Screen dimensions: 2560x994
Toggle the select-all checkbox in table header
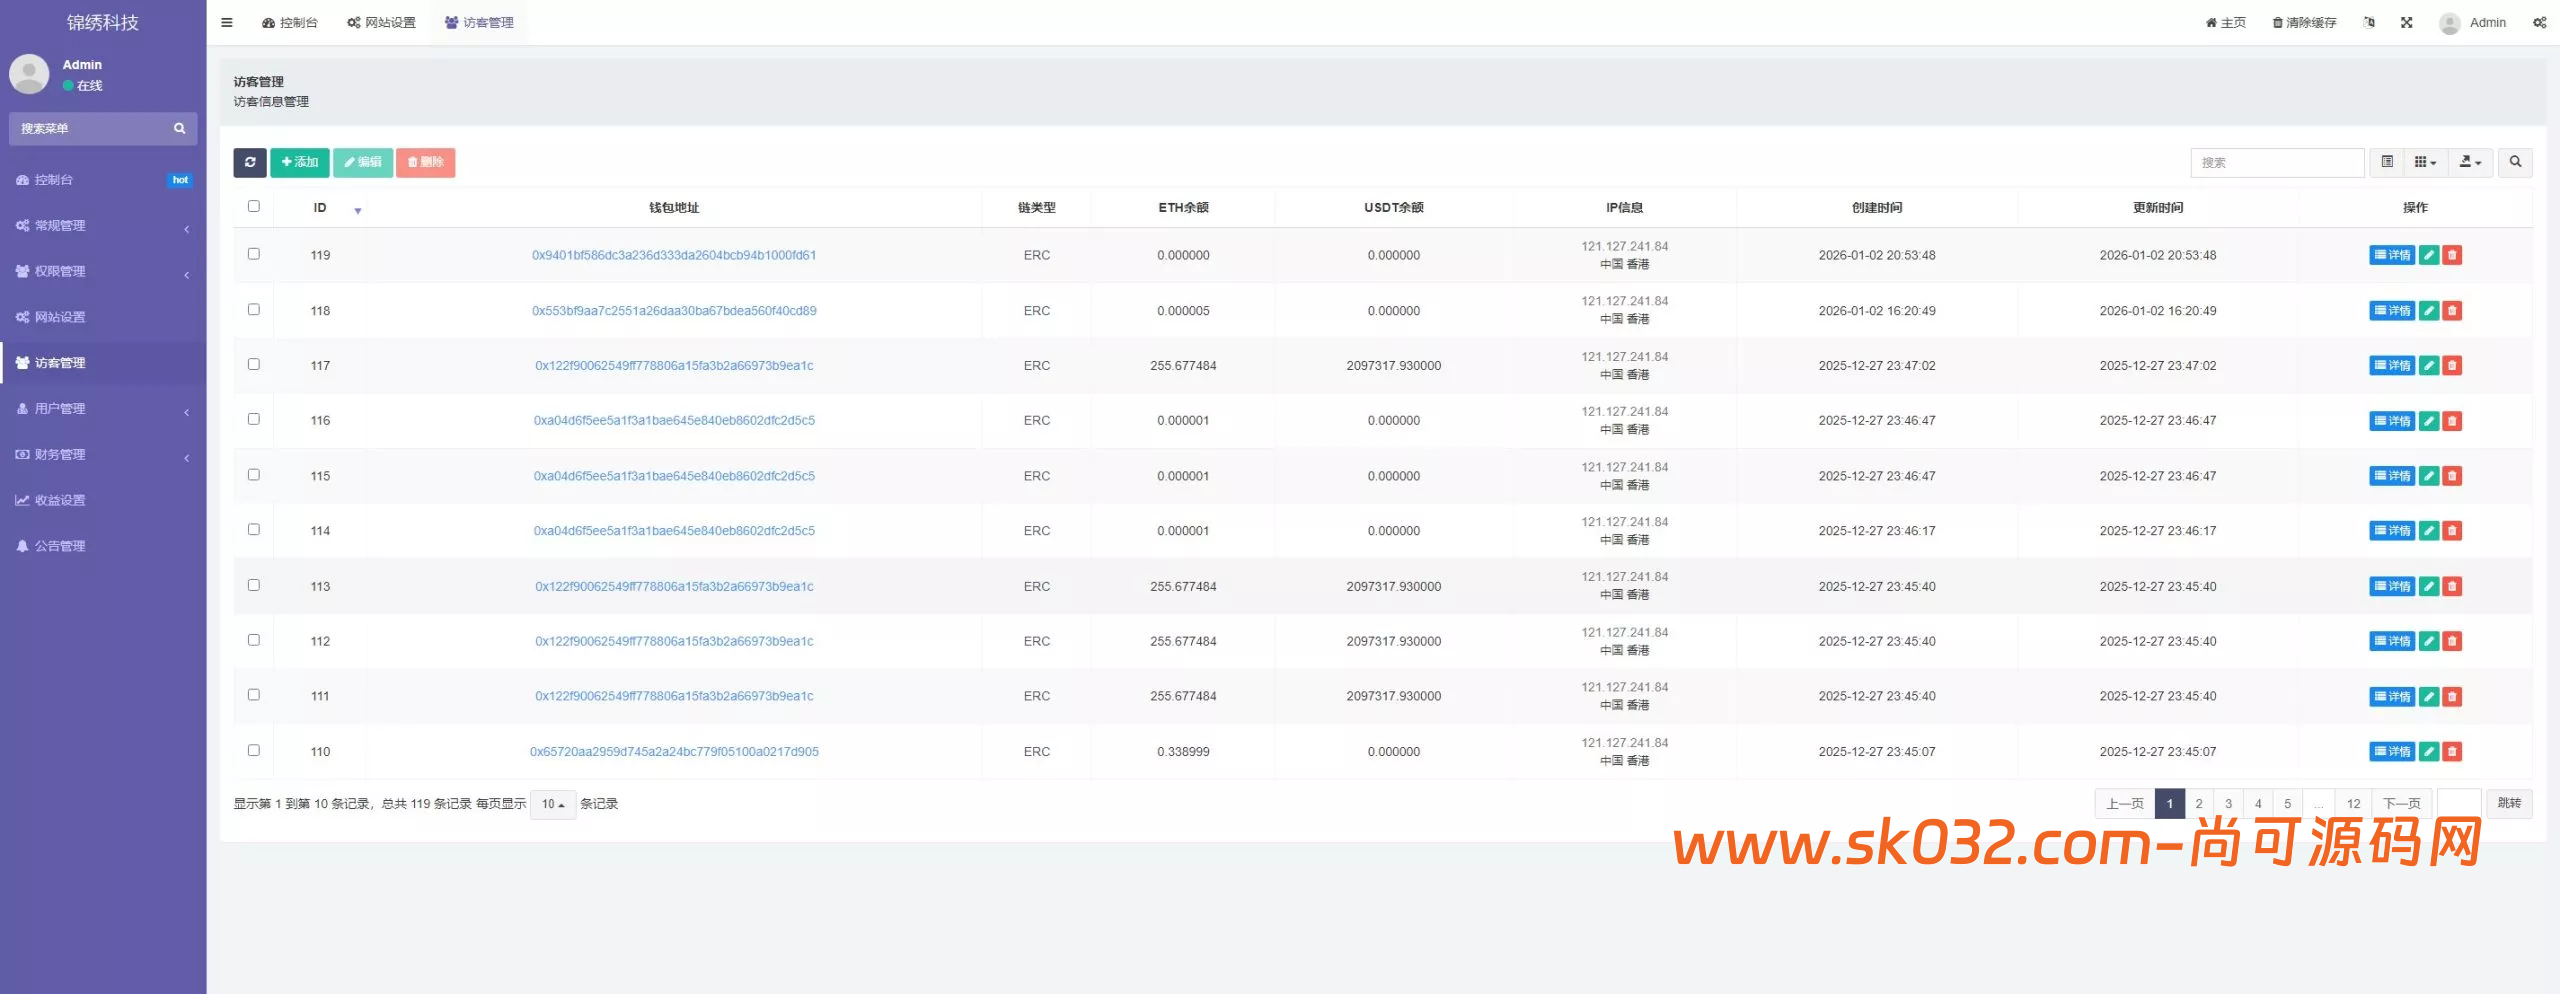pos(254,206)
